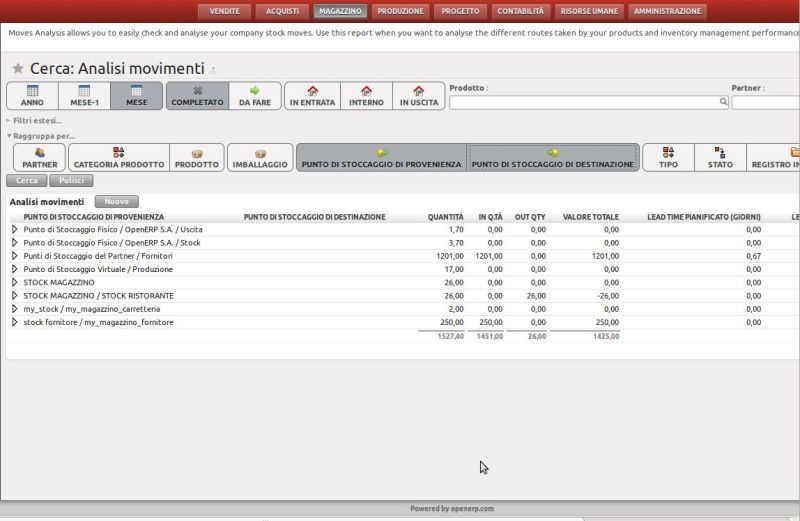The image size is (800, 521).
Task: Open the RISORSE UMANE menu
Action: 589,11
